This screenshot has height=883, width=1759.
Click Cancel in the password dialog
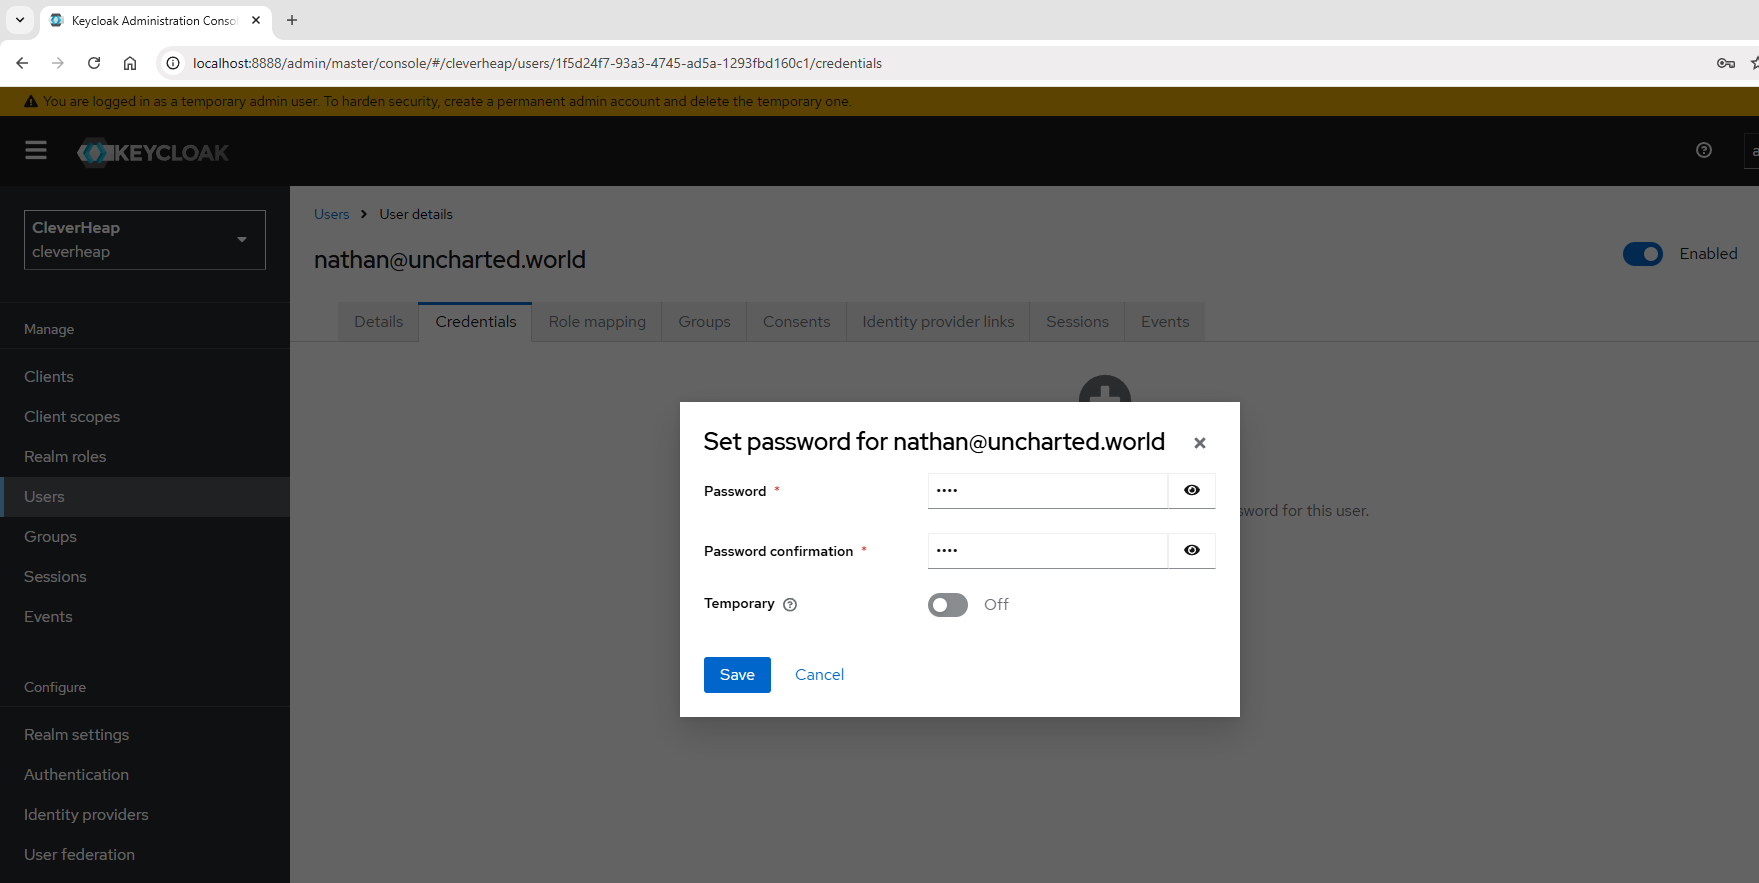coord(819,675)
